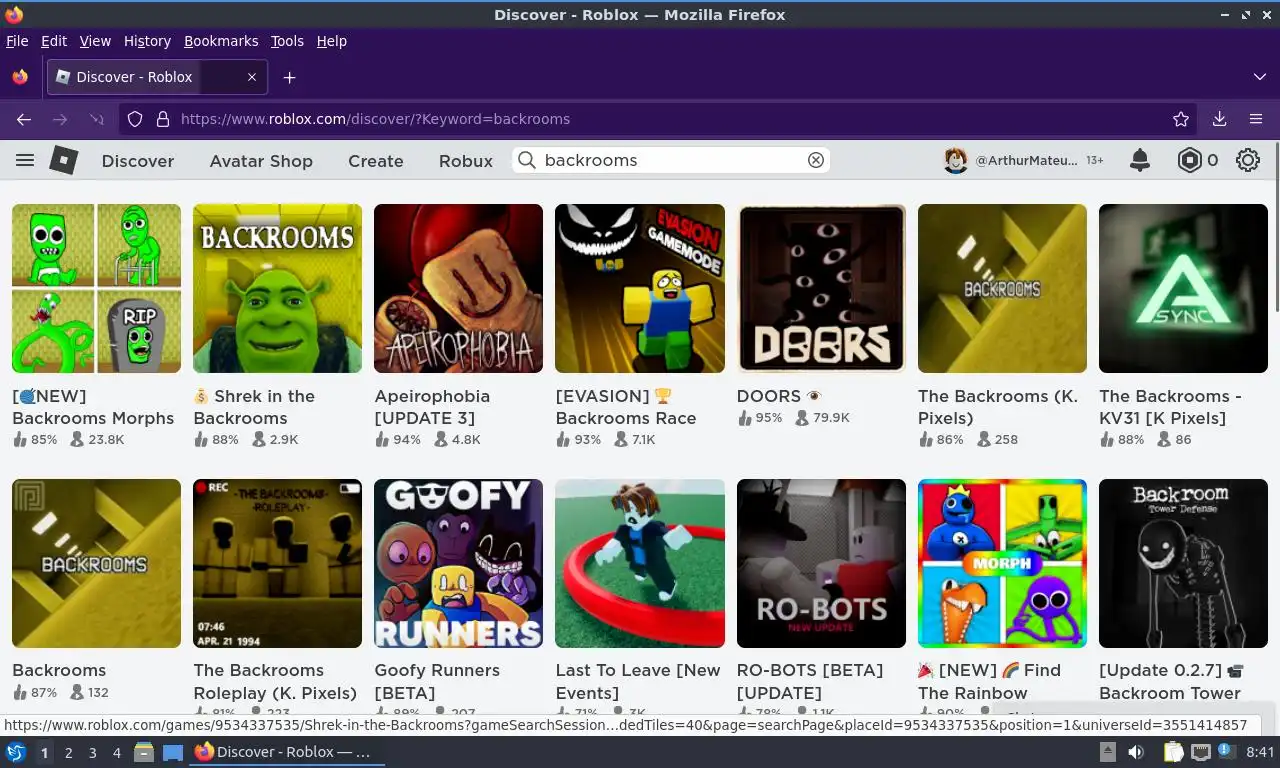Open the clipboard tray icon
This screenshot has width=1280, height=768.
pyautogui.click(x=1174, y=752)
